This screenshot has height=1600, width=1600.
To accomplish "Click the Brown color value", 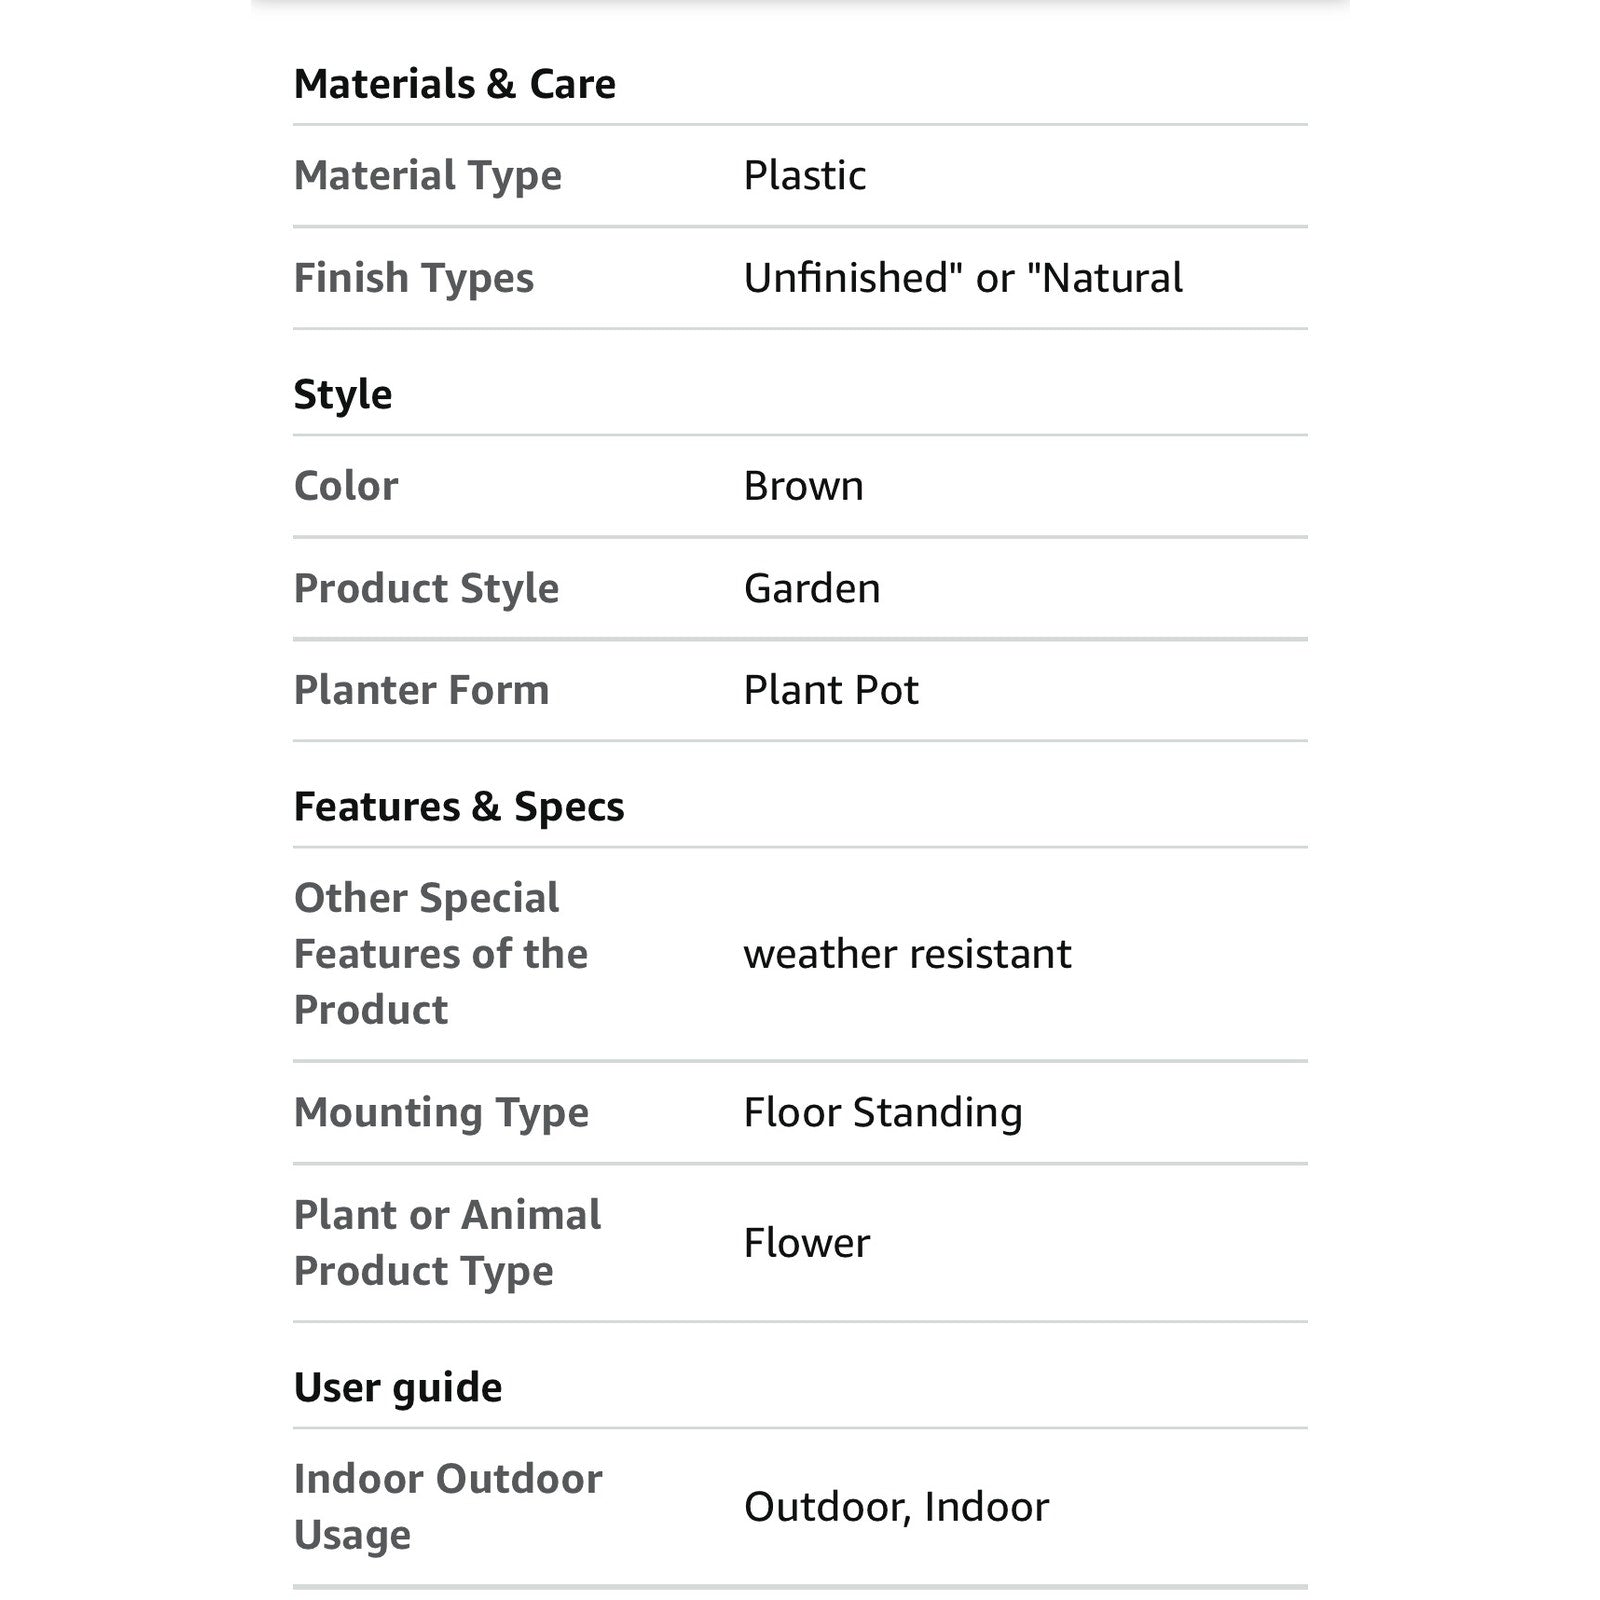I will click(803, 486).
